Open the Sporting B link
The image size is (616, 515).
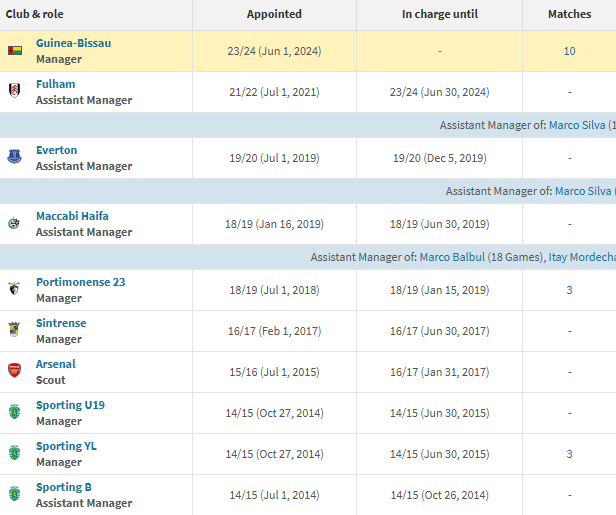64,487
